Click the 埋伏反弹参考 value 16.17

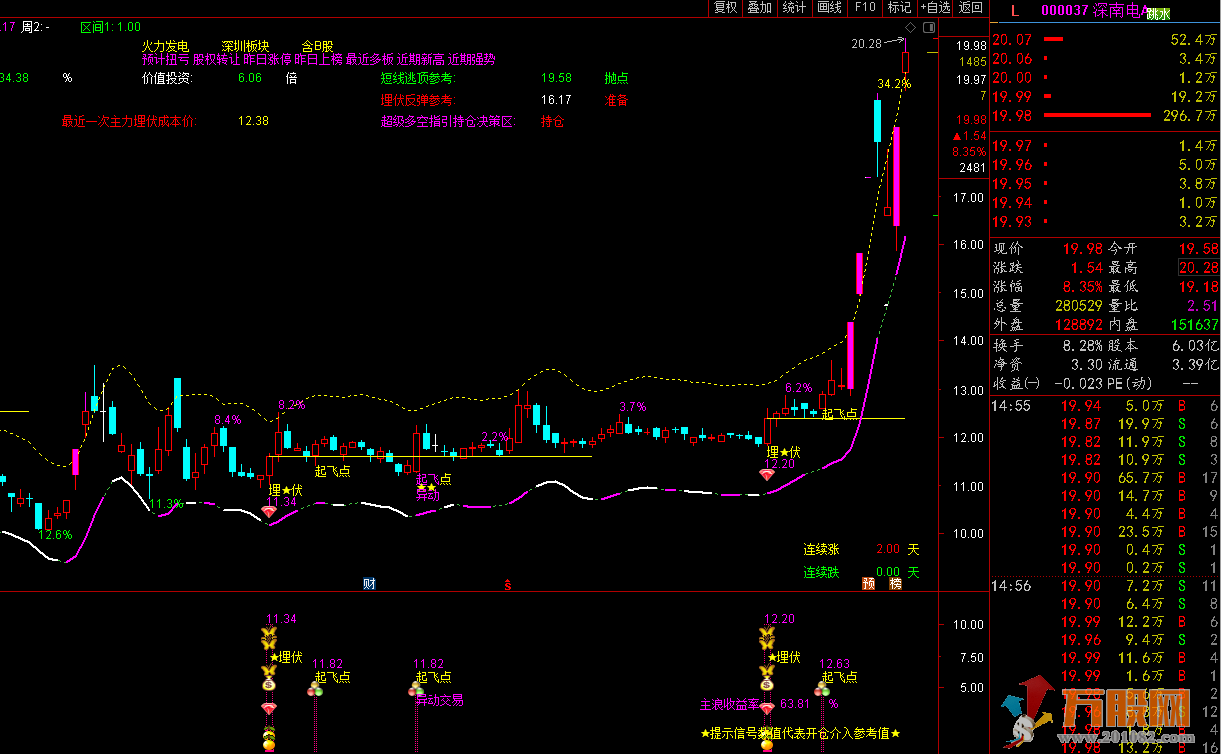click(x=556, y=100)
